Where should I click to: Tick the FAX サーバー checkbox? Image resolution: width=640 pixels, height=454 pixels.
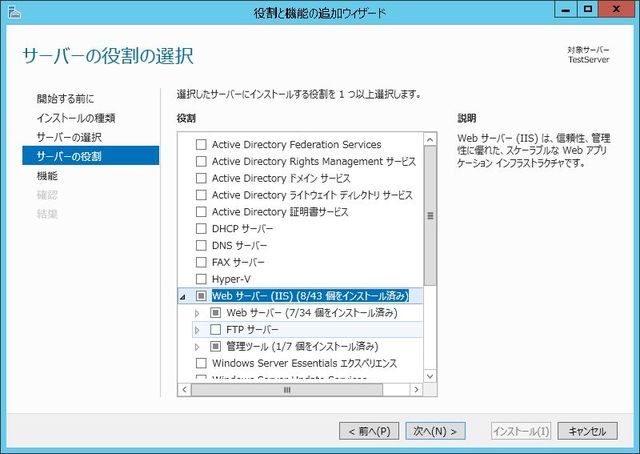point(201,262)
